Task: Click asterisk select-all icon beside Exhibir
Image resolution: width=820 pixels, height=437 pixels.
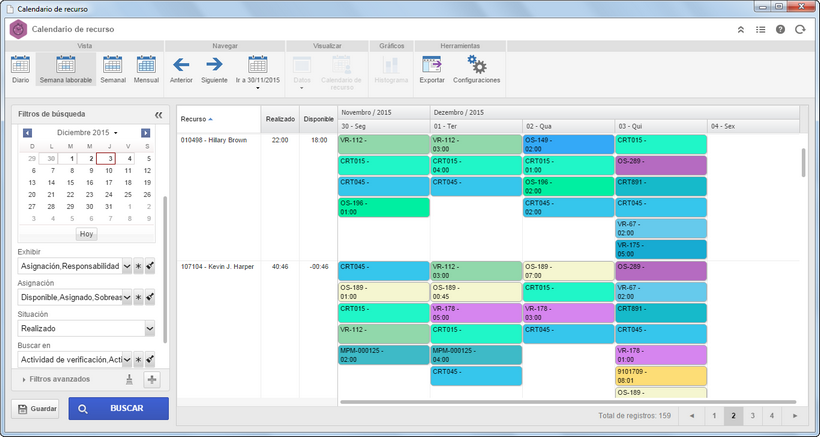Action: pyautogui.click(x=139, y=266)
